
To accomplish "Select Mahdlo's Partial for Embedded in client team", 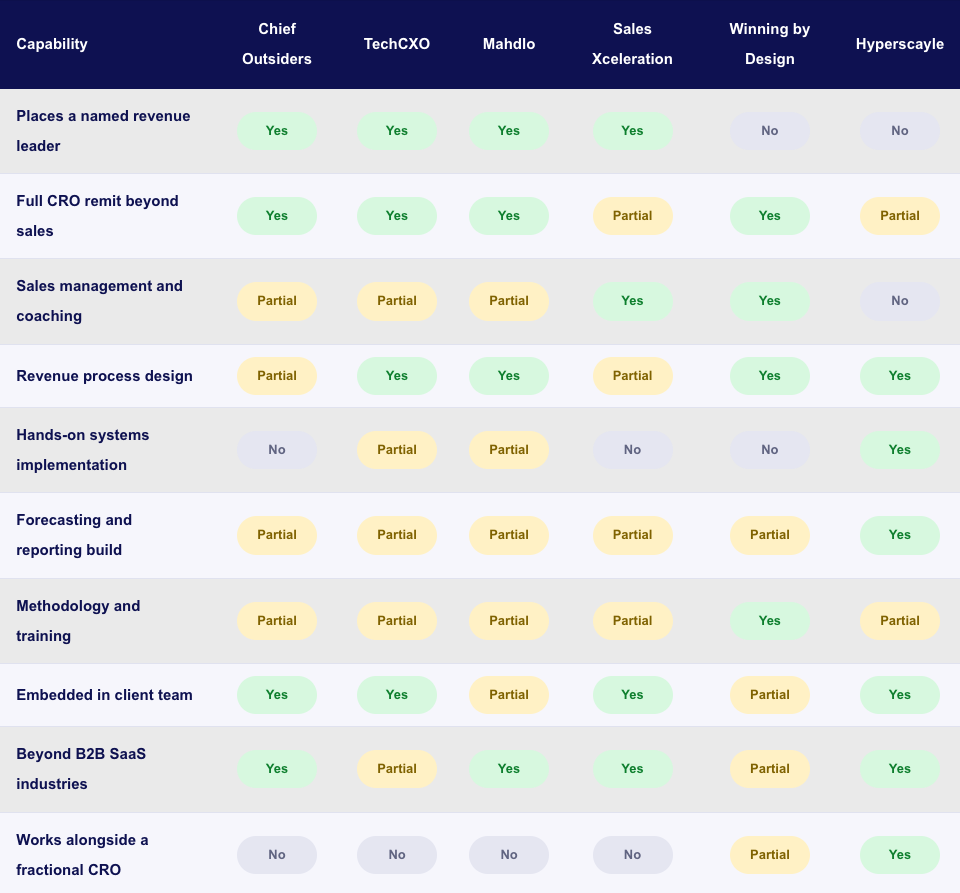I will coord(509,695).
